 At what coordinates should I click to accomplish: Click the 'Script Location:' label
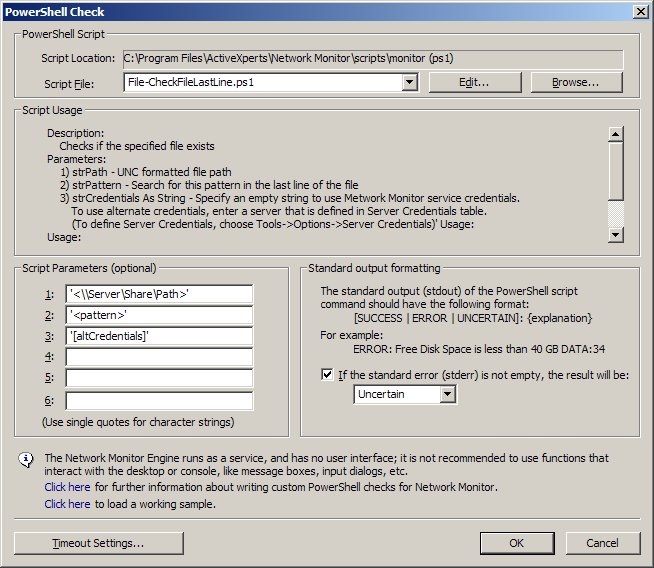tap(78, 58)
